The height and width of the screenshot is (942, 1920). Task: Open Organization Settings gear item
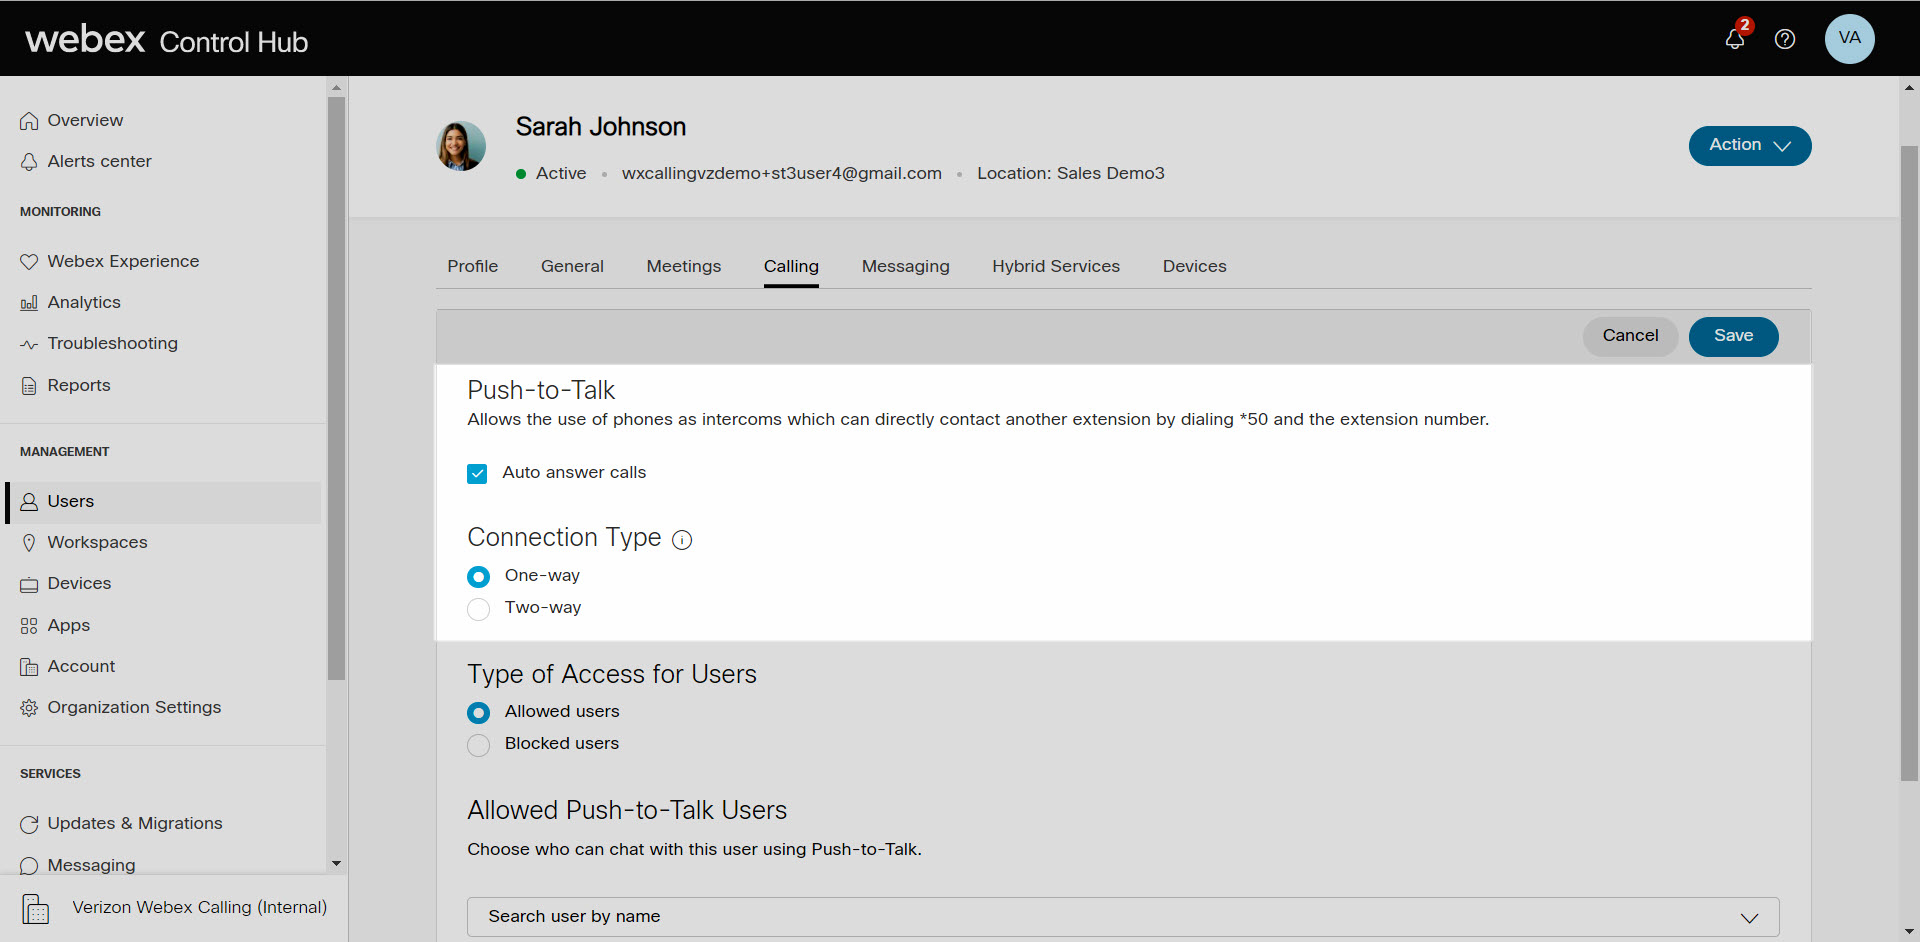(134, 707)
